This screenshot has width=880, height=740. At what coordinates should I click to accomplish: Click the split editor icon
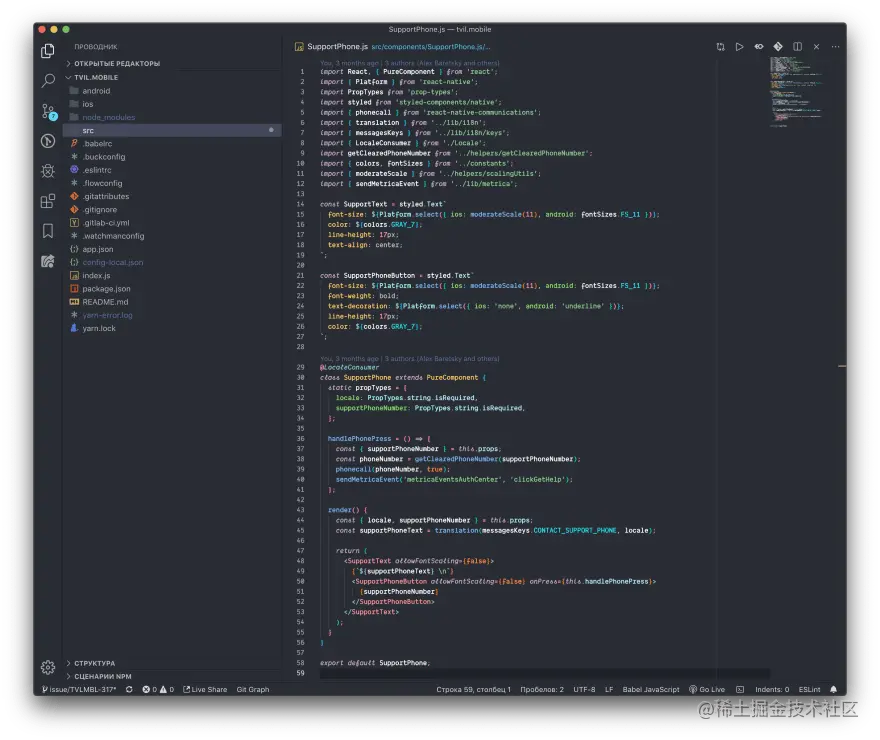(x=797, y=47)
